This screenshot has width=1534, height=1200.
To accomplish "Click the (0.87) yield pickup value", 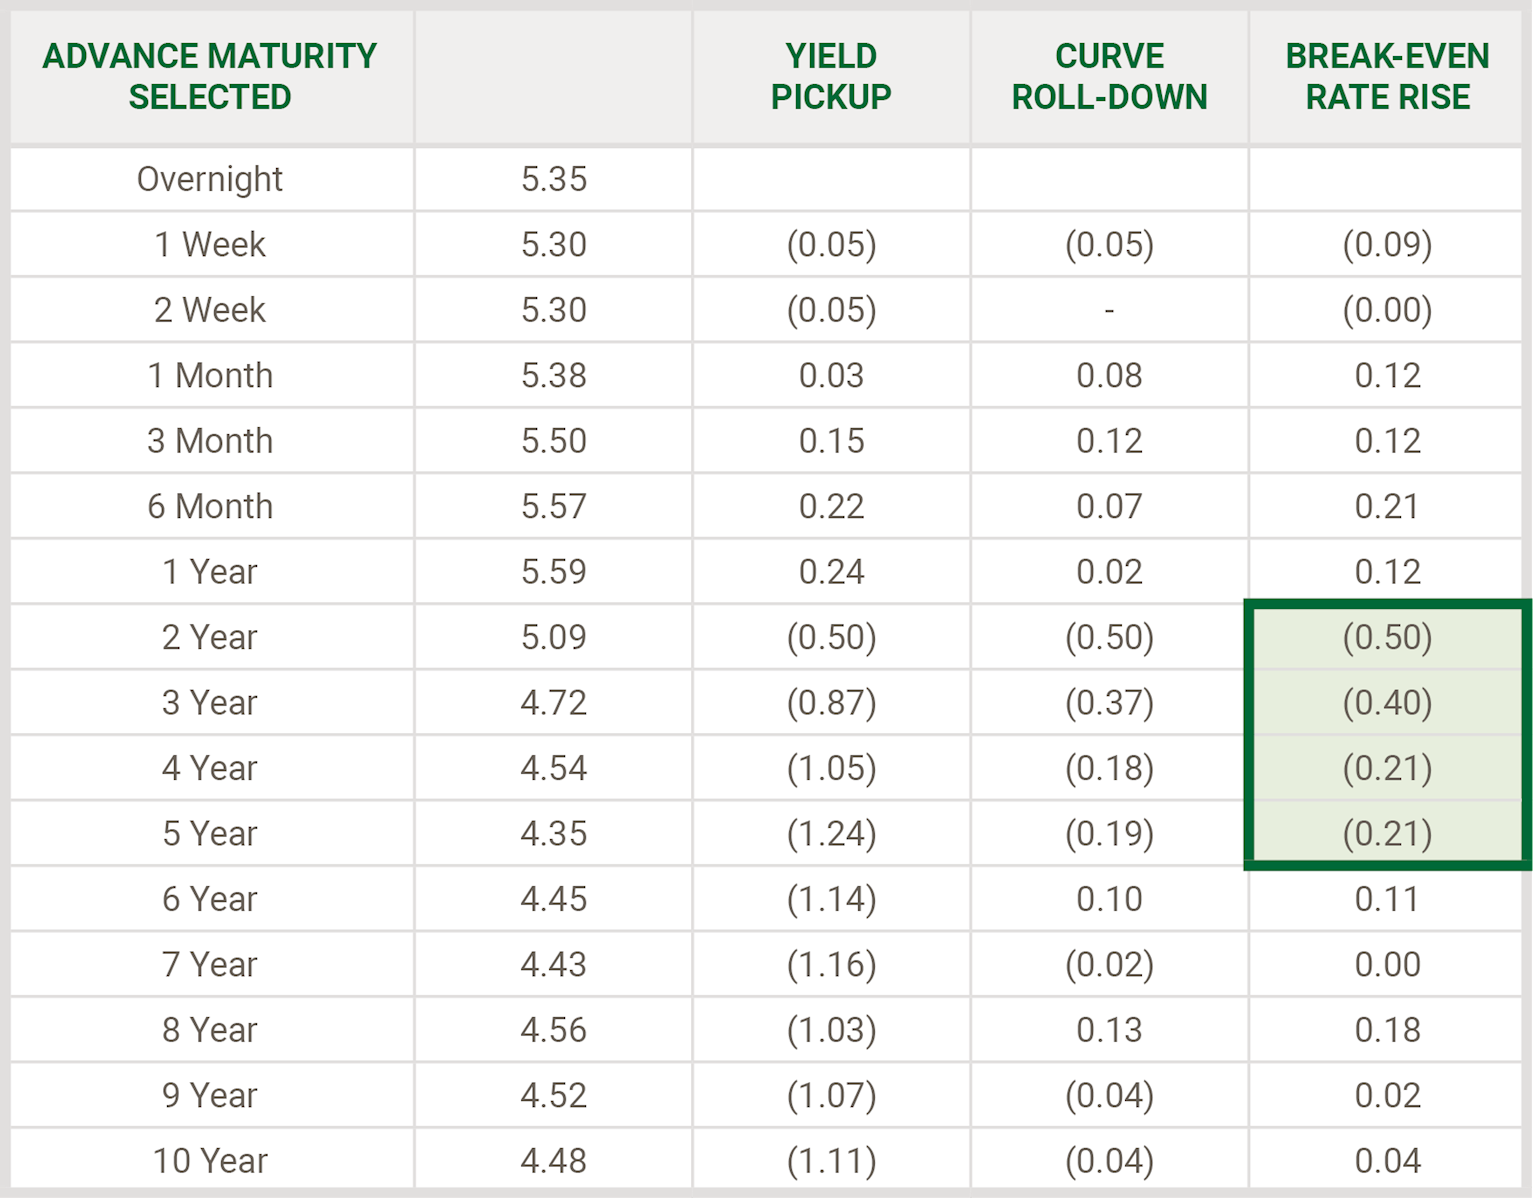I will pyautogui.click(x=831, y=703).
